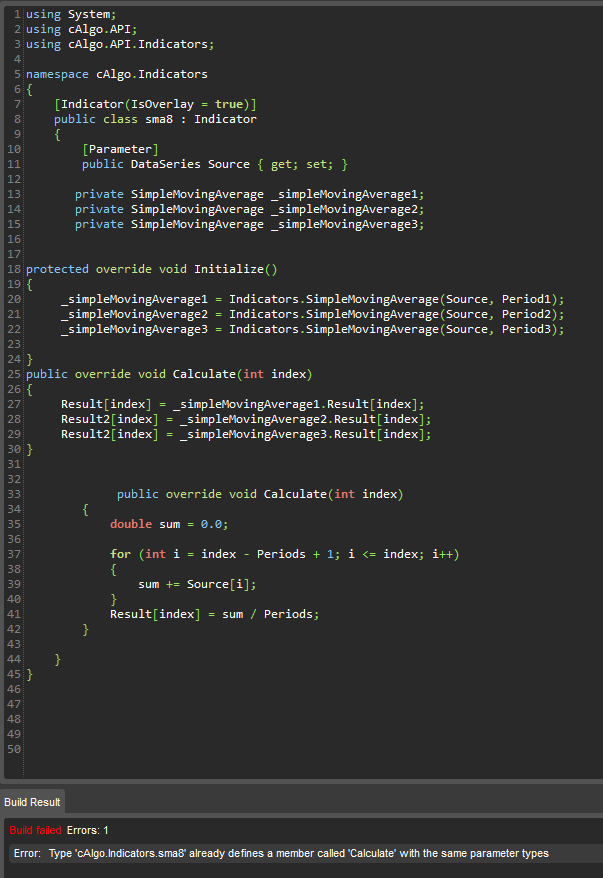Click second 'Calculate(int index)' on line 33
The height and width of the screenshot is (878, 603).
[x=333, y=494]
